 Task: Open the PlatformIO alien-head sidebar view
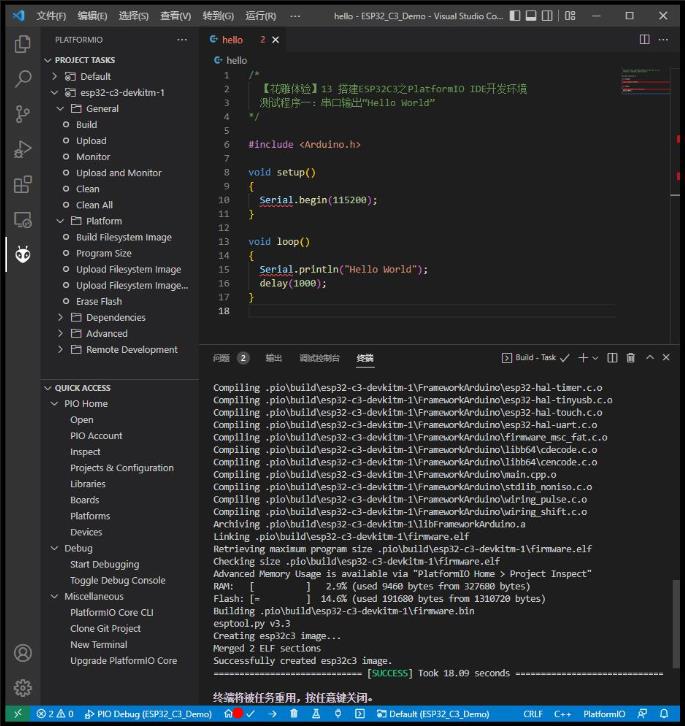(x=22, y=254)
